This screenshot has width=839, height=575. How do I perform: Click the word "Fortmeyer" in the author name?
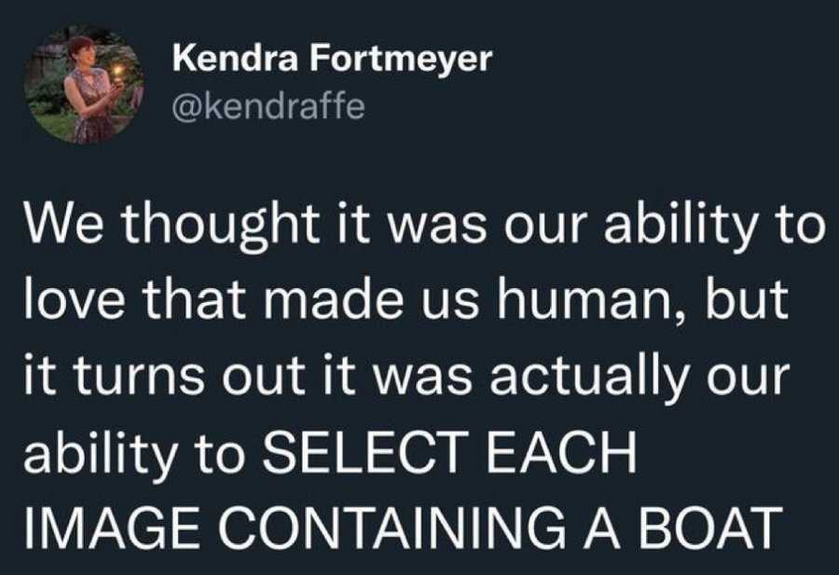pyautogui.click(x=400, y=58)
